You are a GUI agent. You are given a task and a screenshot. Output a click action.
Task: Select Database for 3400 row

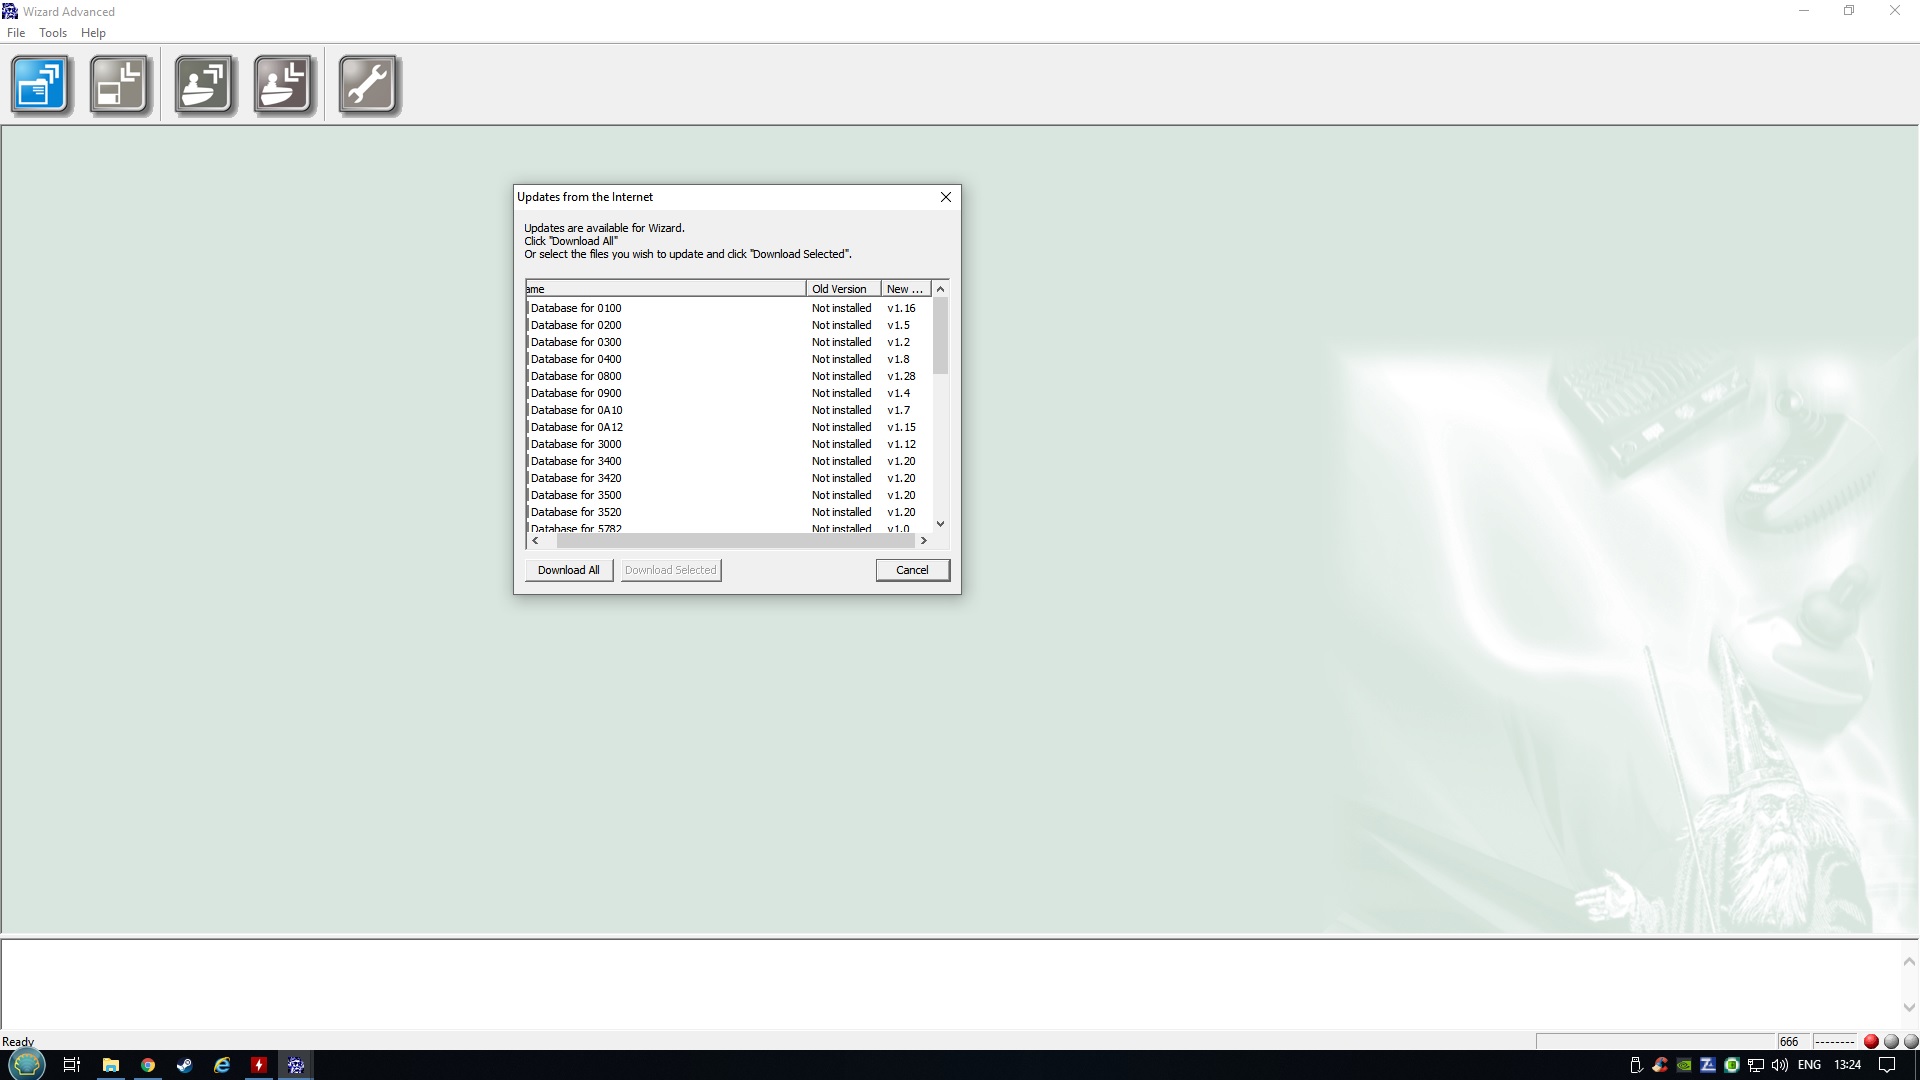click(x=576, y=461)
